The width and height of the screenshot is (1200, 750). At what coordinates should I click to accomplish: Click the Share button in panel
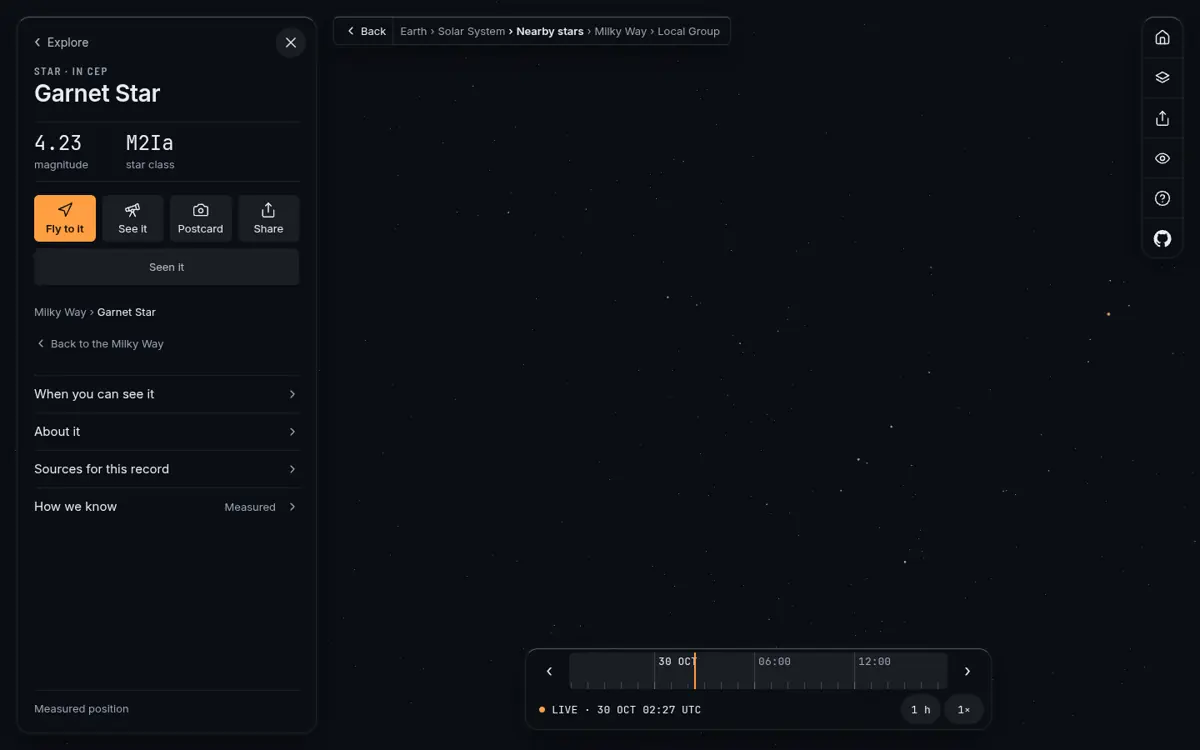pos(268,218)
